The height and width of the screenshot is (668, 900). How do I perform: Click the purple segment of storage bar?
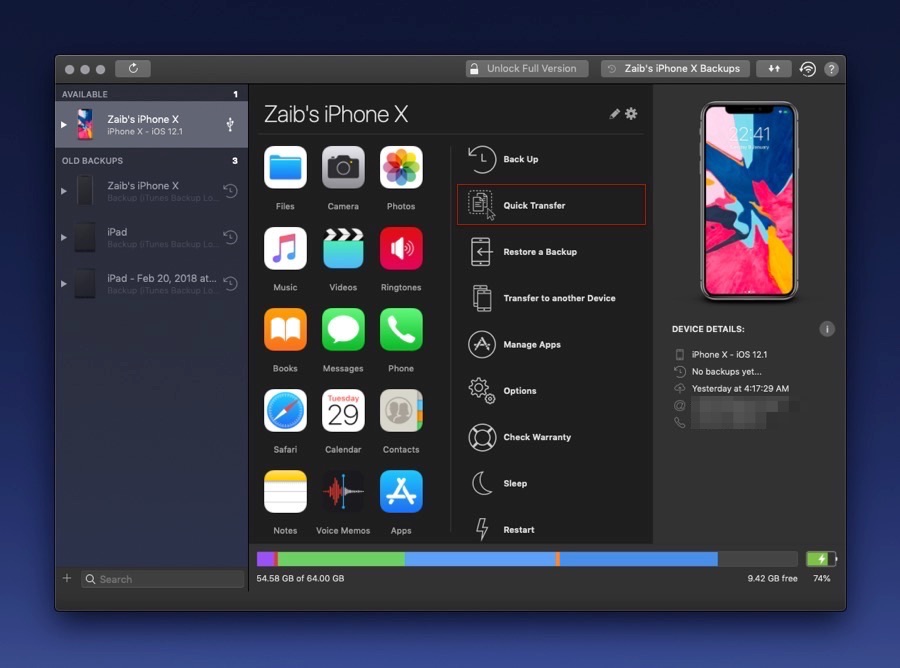point(265,558)
